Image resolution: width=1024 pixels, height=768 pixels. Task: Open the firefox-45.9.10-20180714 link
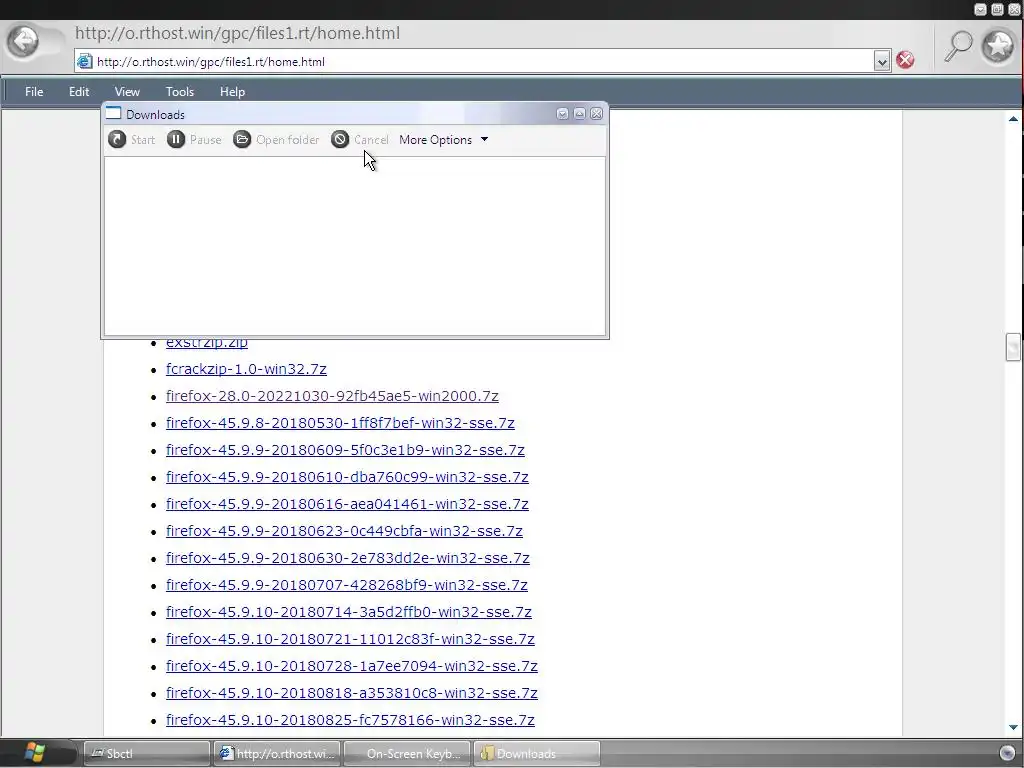pyautogui.click(x=348, y=612)
